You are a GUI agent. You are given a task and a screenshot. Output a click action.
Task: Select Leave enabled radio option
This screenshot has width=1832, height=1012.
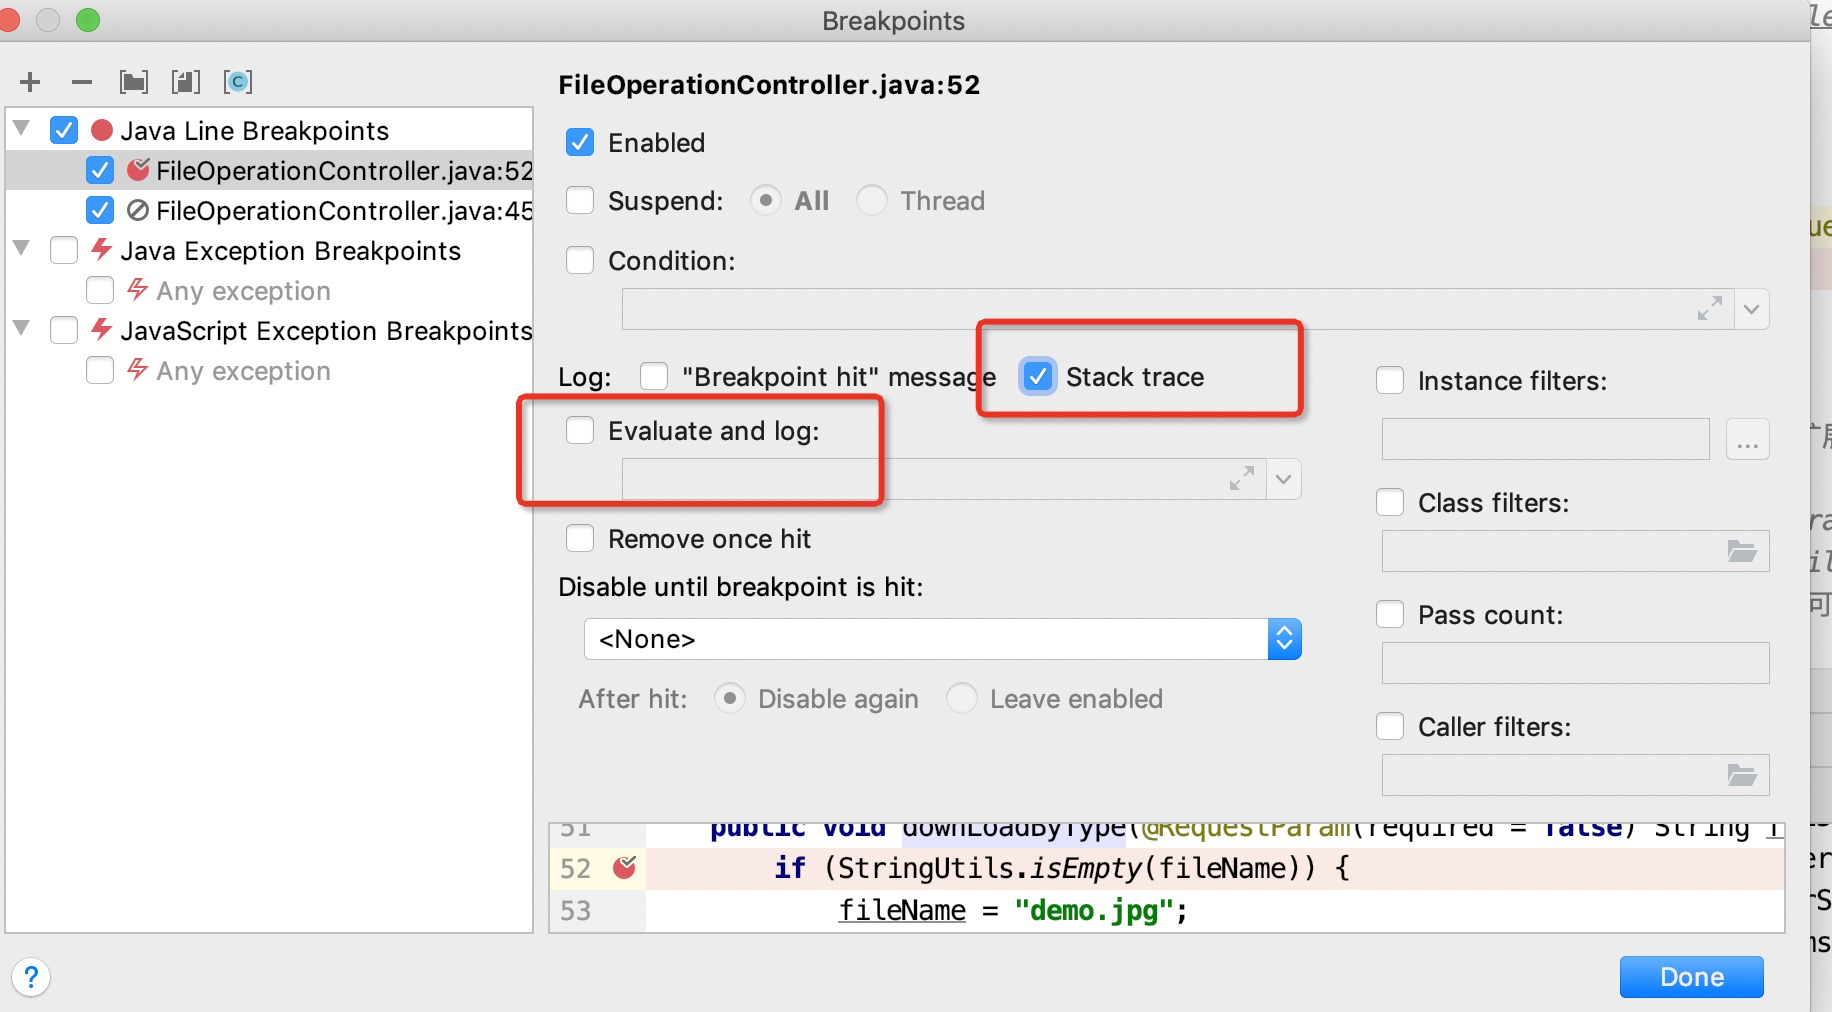(962, 698)
